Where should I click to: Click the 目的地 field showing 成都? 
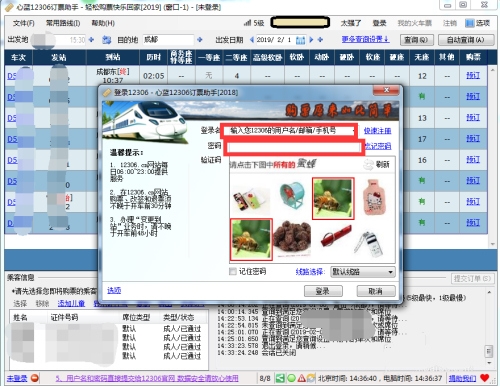click(x=168, y=40)
